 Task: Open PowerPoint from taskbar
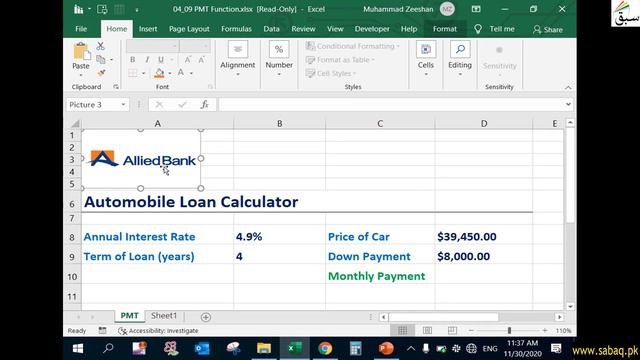pyautogui.click(x=386, y=349)
